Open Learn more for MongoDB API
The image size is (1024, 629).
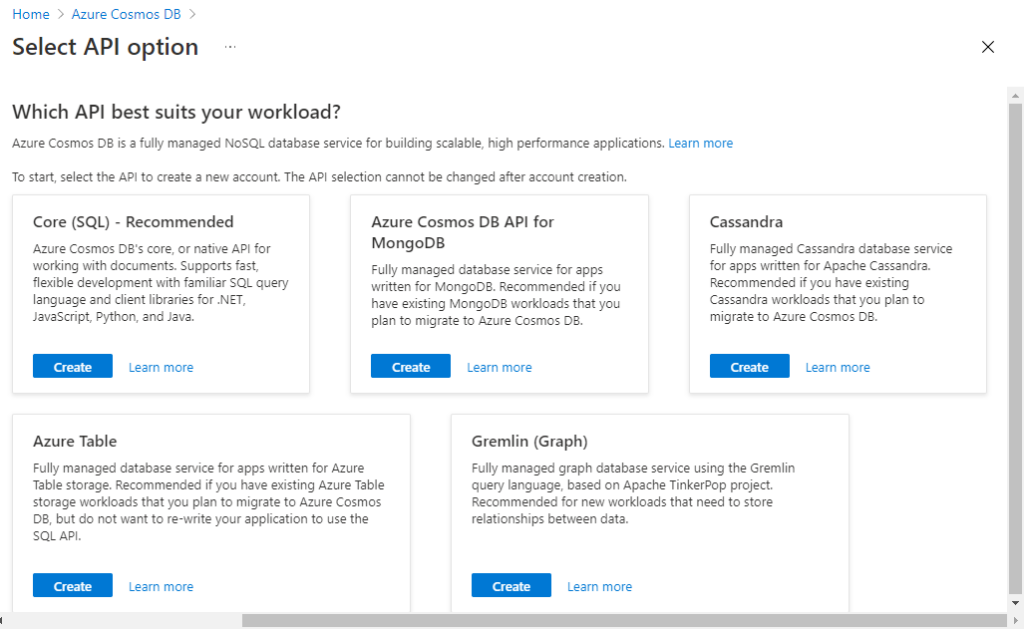[x=499, y=367]
